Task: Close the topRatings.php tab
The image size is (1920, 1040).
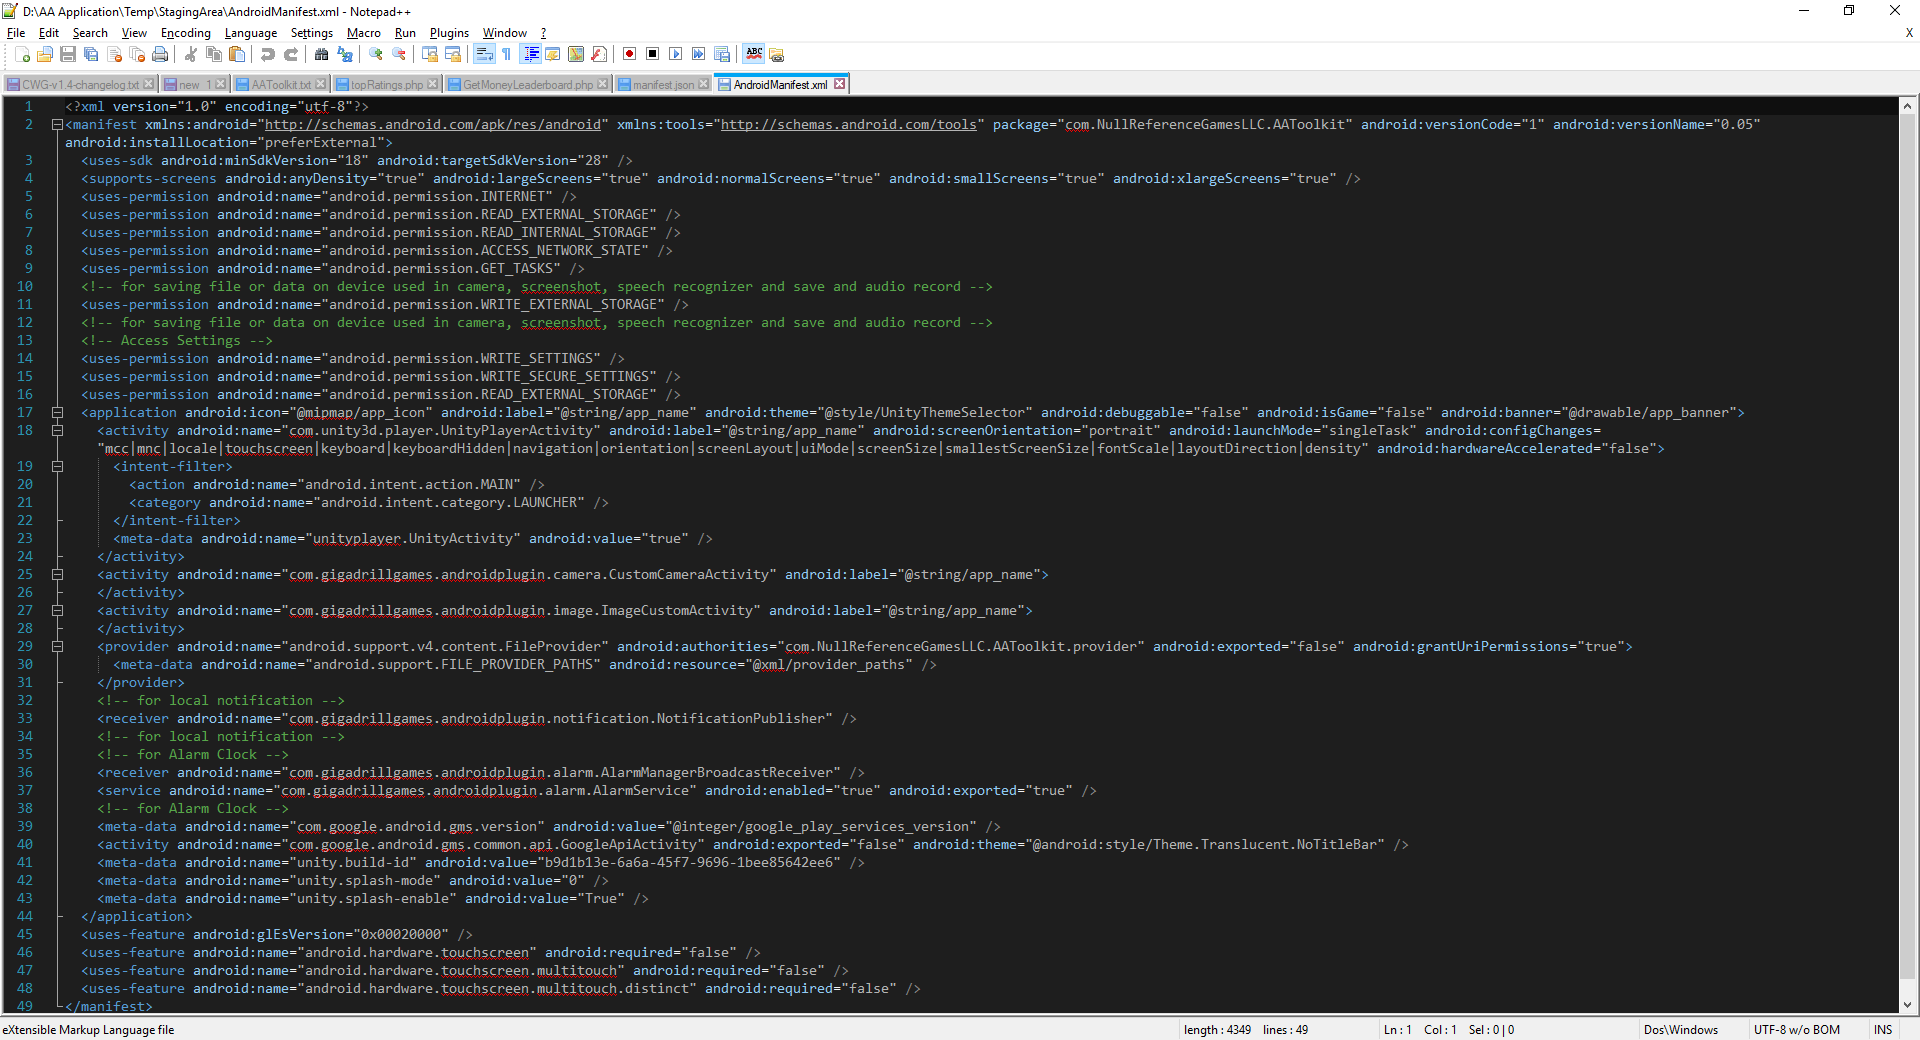Action: pos(433,84)
